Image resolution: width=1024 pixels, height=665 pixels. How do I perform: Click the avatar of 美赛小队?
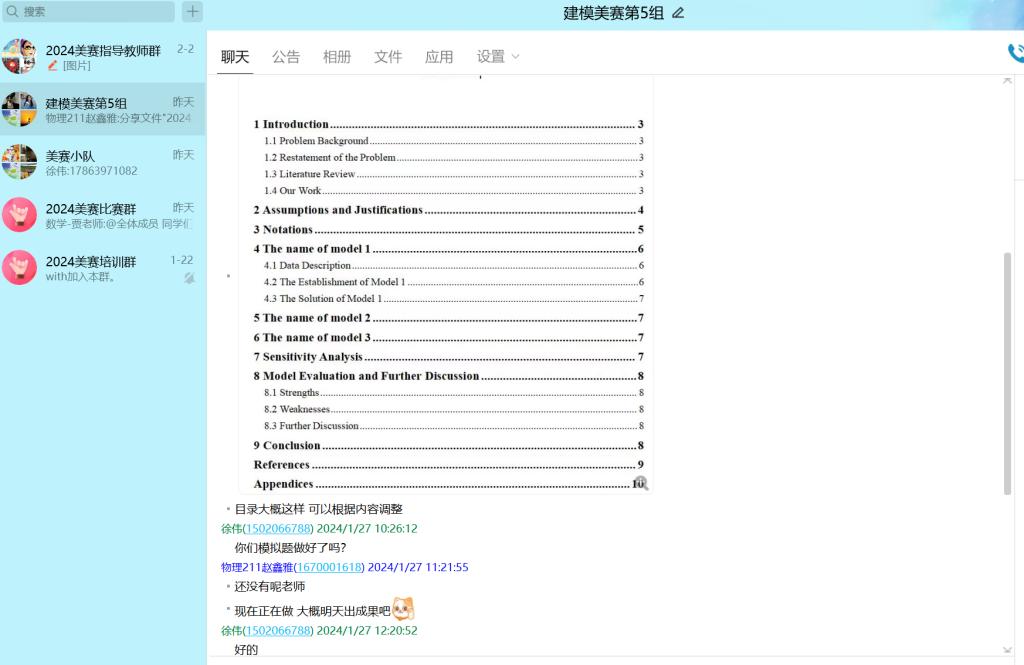pos(19,162)
